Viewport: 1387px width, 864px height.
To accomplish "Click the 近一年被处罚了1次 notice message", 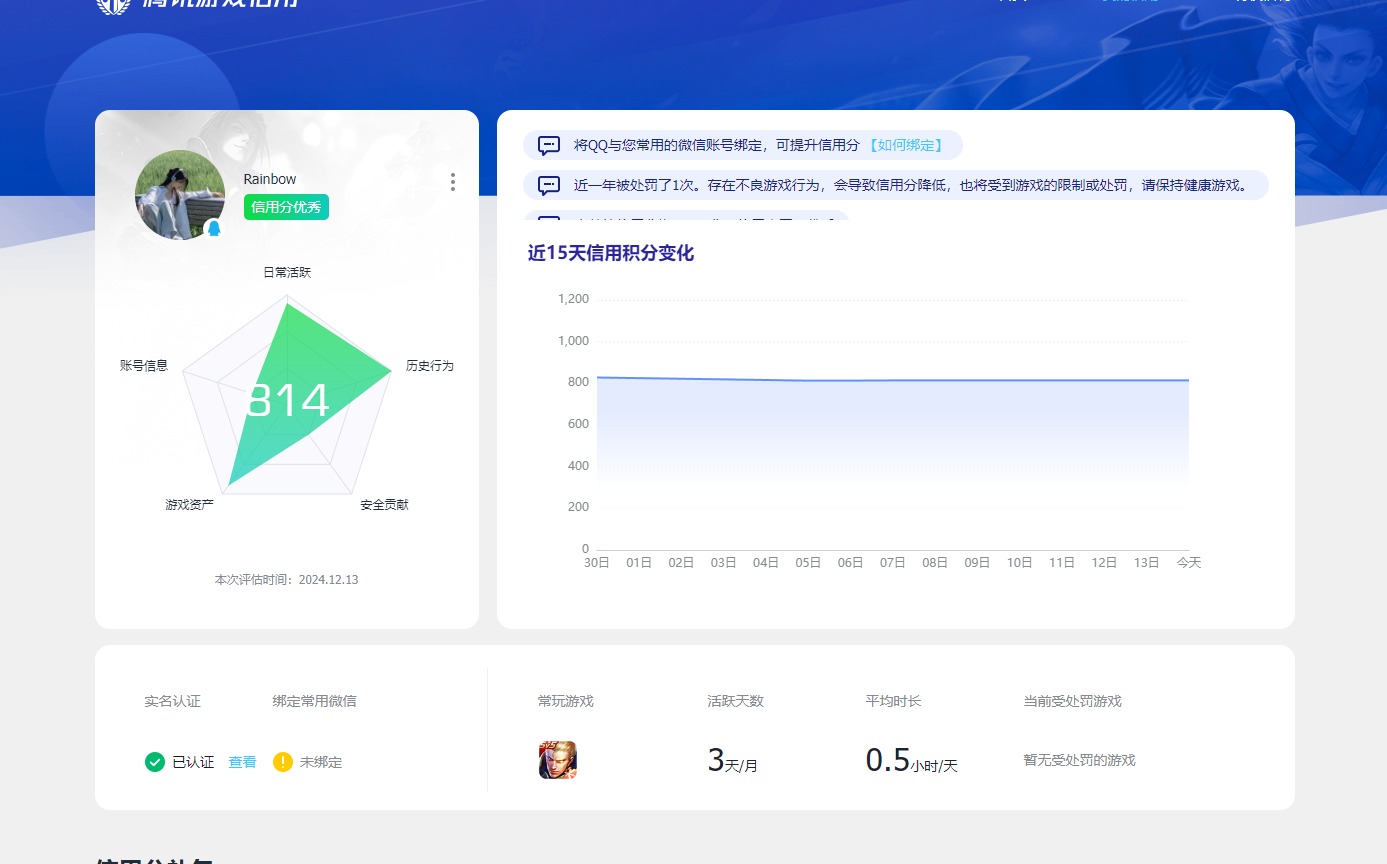I will click(911, 185).
